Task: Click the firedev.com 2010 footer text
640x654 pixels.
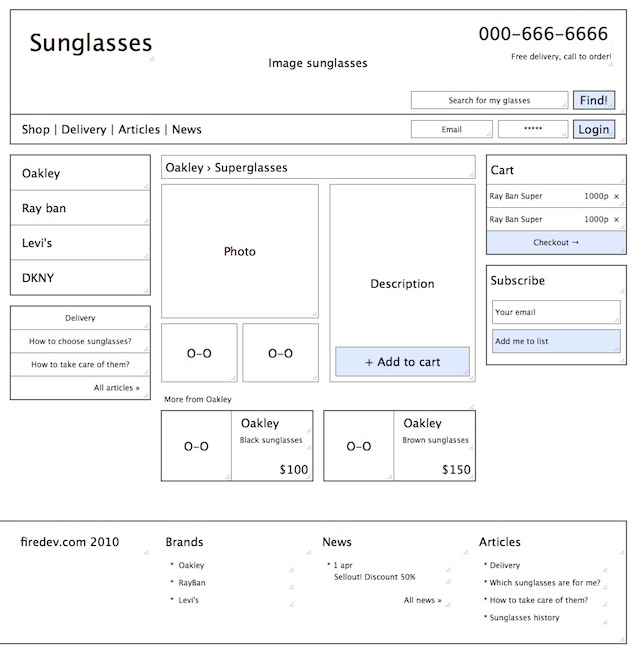Action: pos(70,542)
